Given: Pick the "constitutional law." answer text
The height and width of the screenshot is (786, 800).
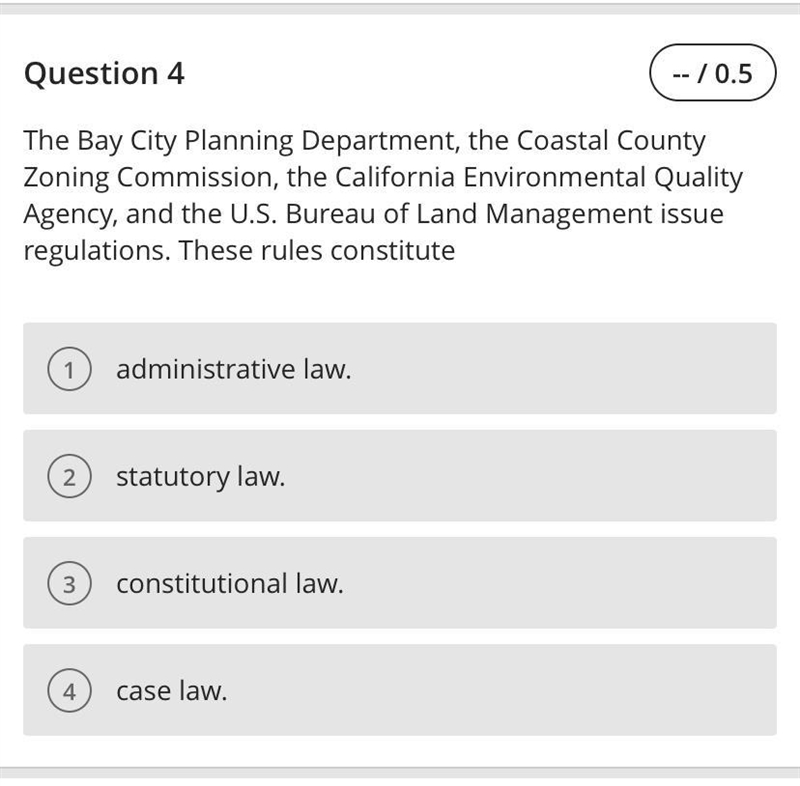Looking at the screenshot, I should tap(230, 583).
